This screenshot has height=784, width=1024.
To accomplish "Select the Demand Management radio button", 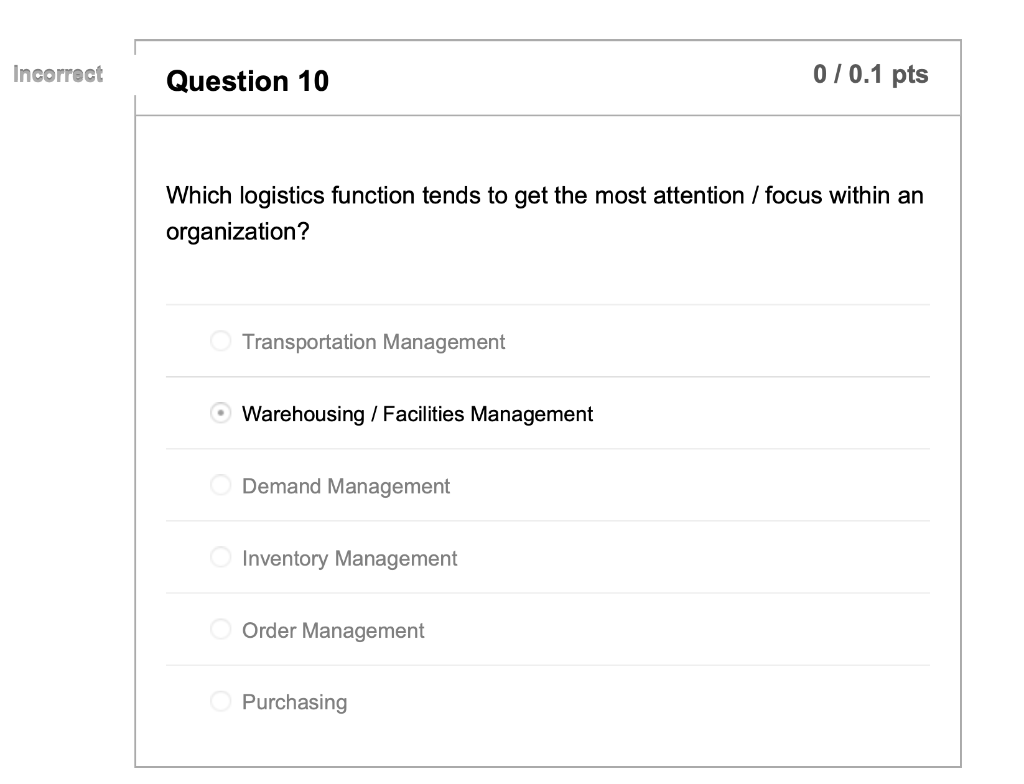I will (220, 485).
